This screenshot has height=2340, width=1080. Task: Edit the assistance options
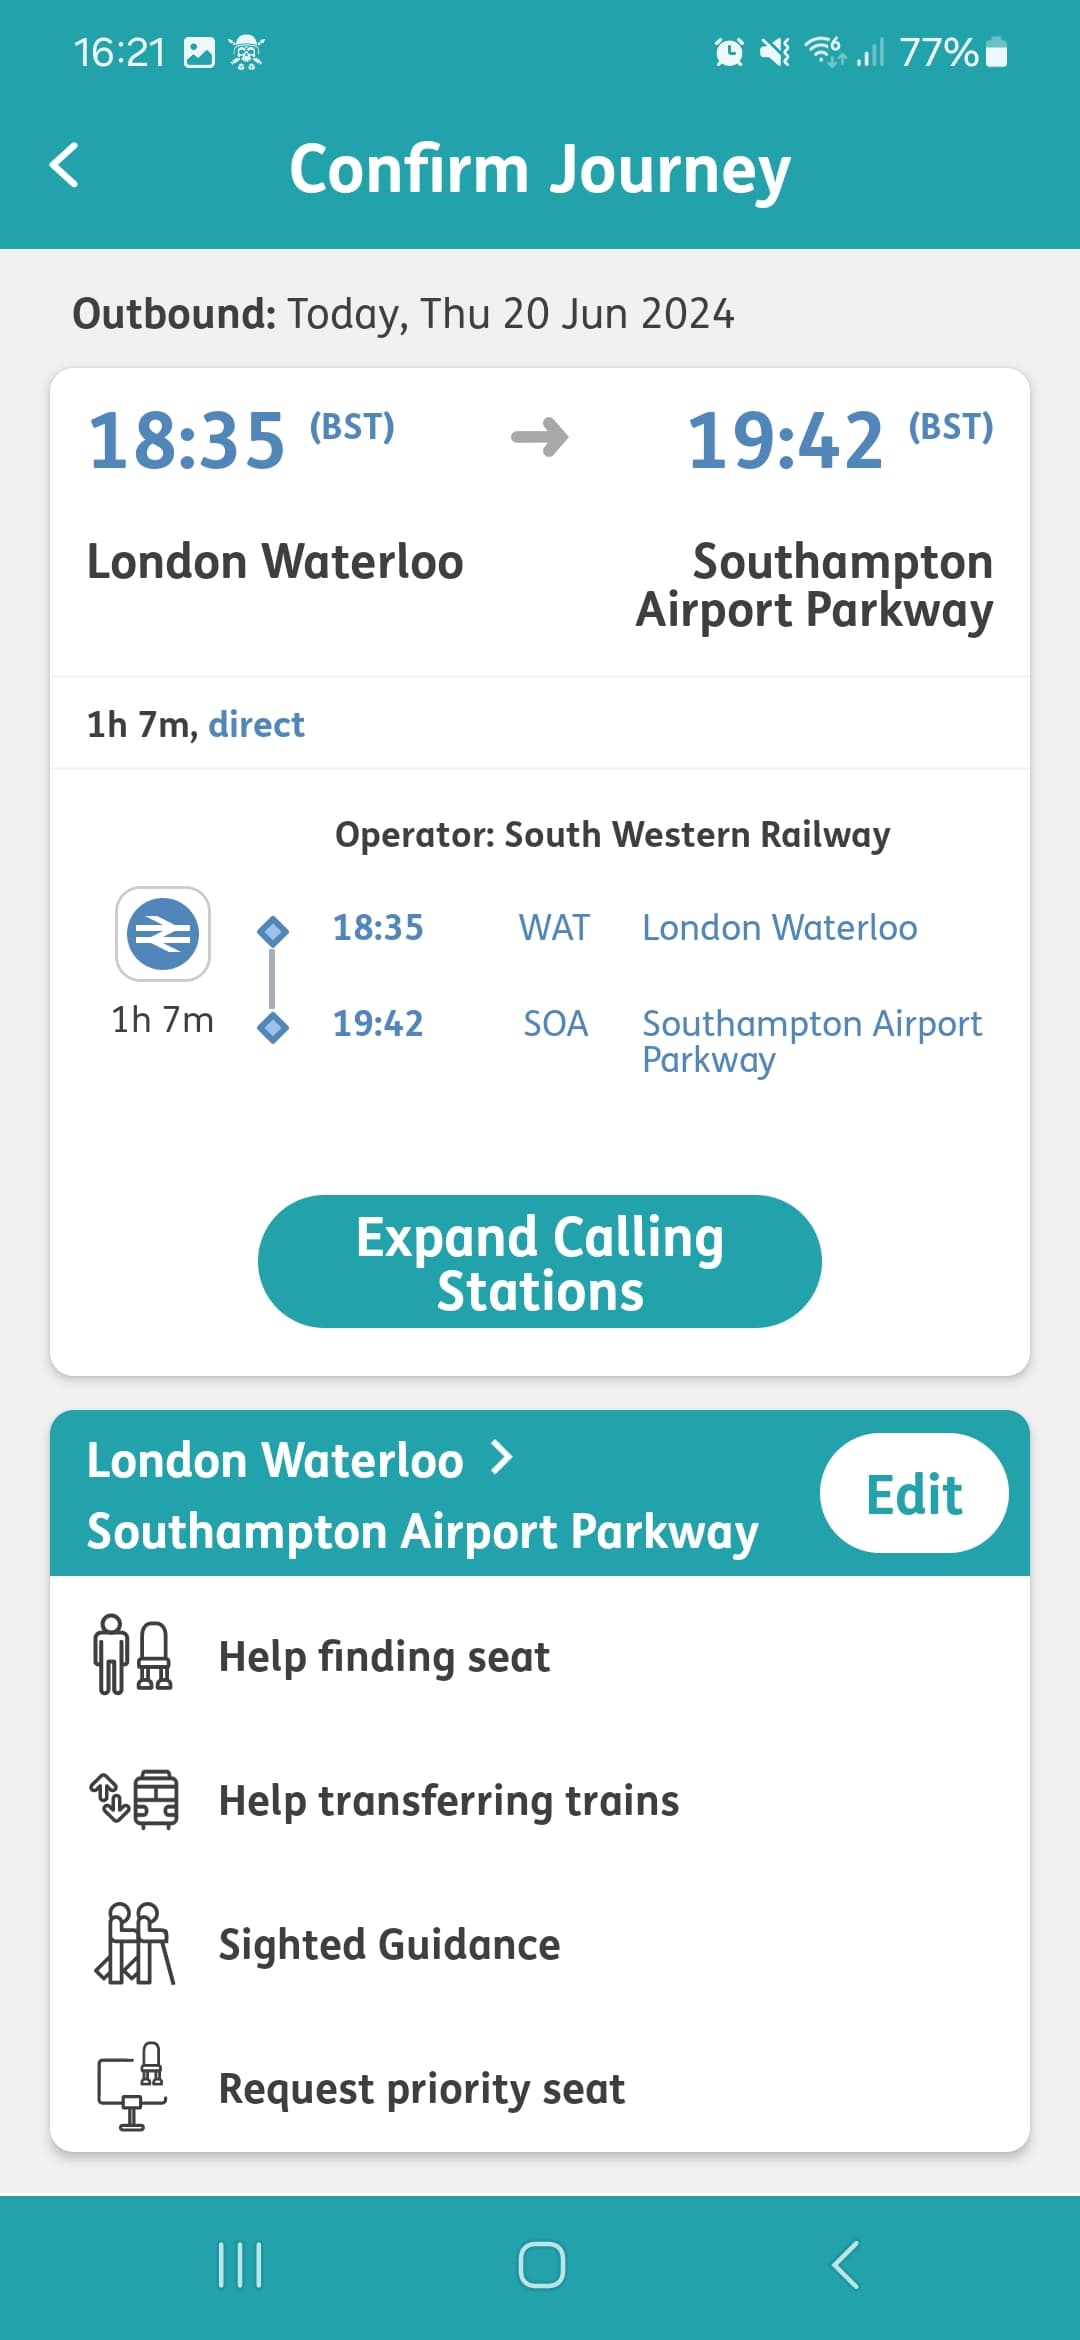[914, 1493]
